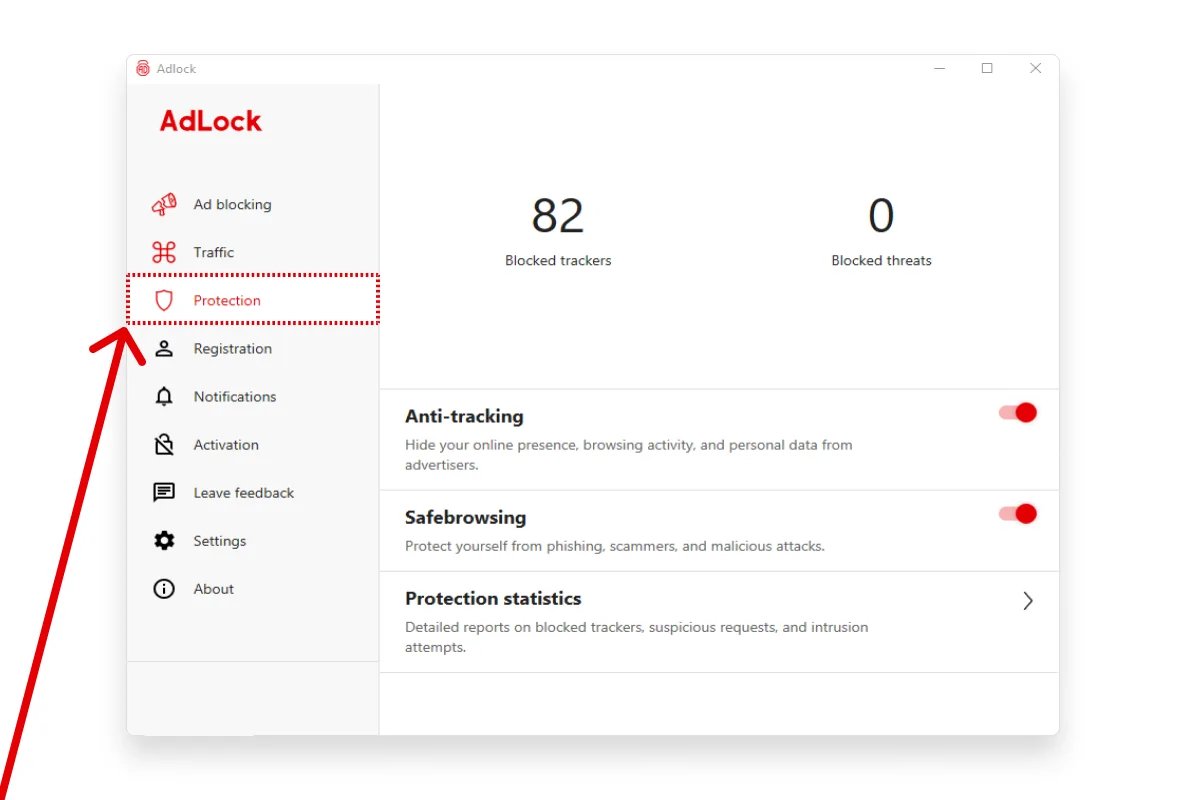Image resolution: width=1200 pixels, height=800 pixels.
Task: Maximize the Adlock window
Action: point(987,68)
